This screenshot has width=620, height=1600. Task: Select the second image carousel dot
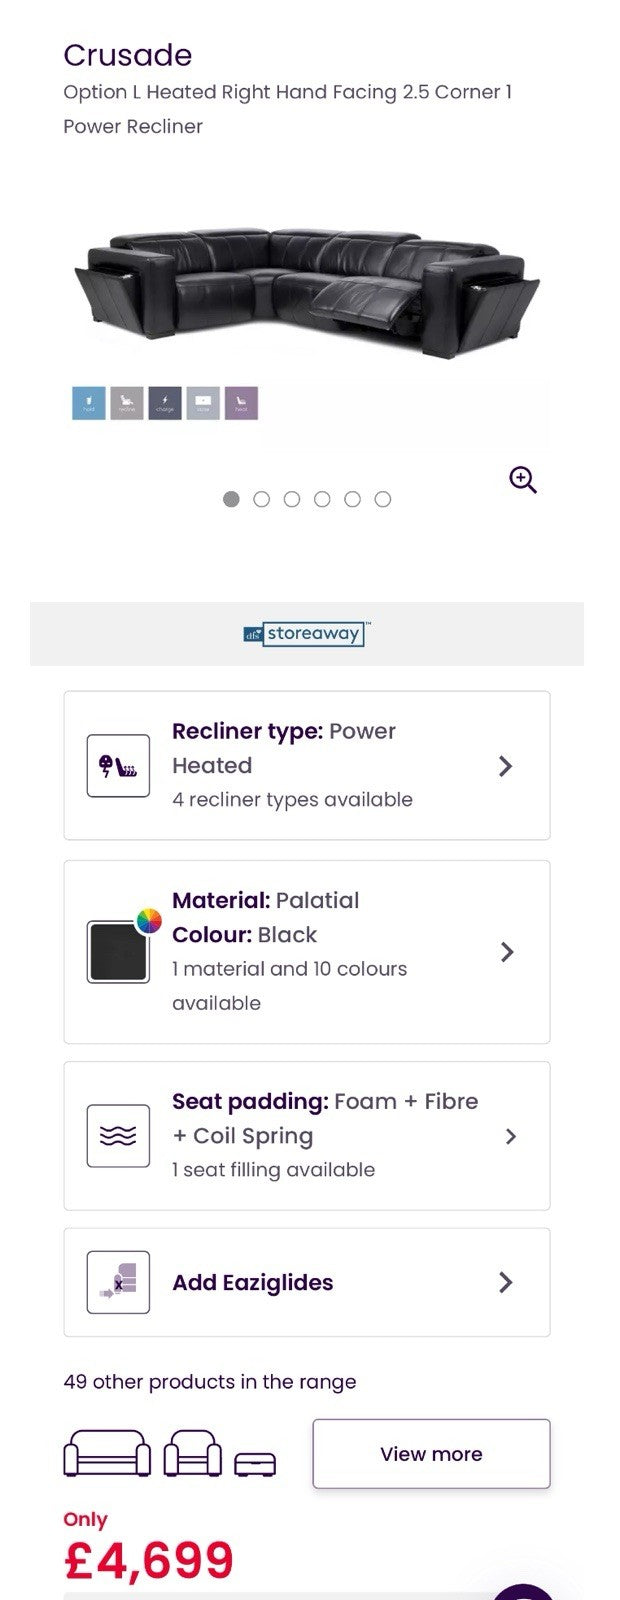(x=262, y=499)
